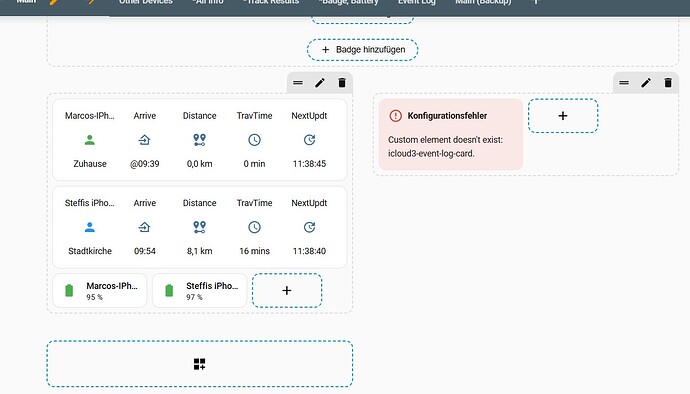Click the 97 % battery value
This screenshot has height=394, width=690.
pyautogui.click(x=194, y=297)
